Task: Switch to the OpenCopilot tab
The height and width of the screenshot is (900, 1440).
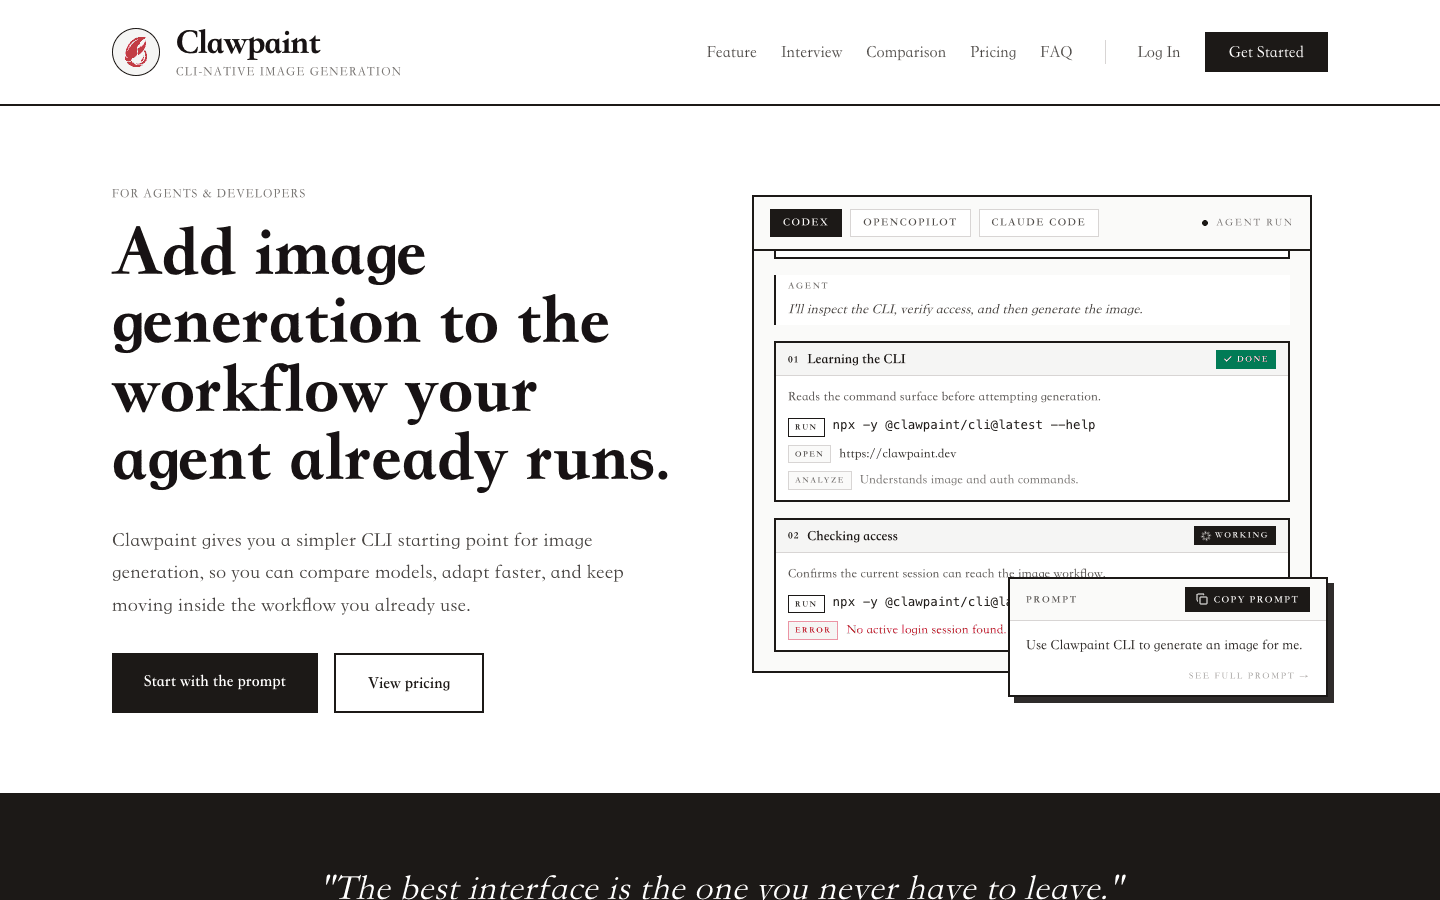Action: click(x=910, y=223)
